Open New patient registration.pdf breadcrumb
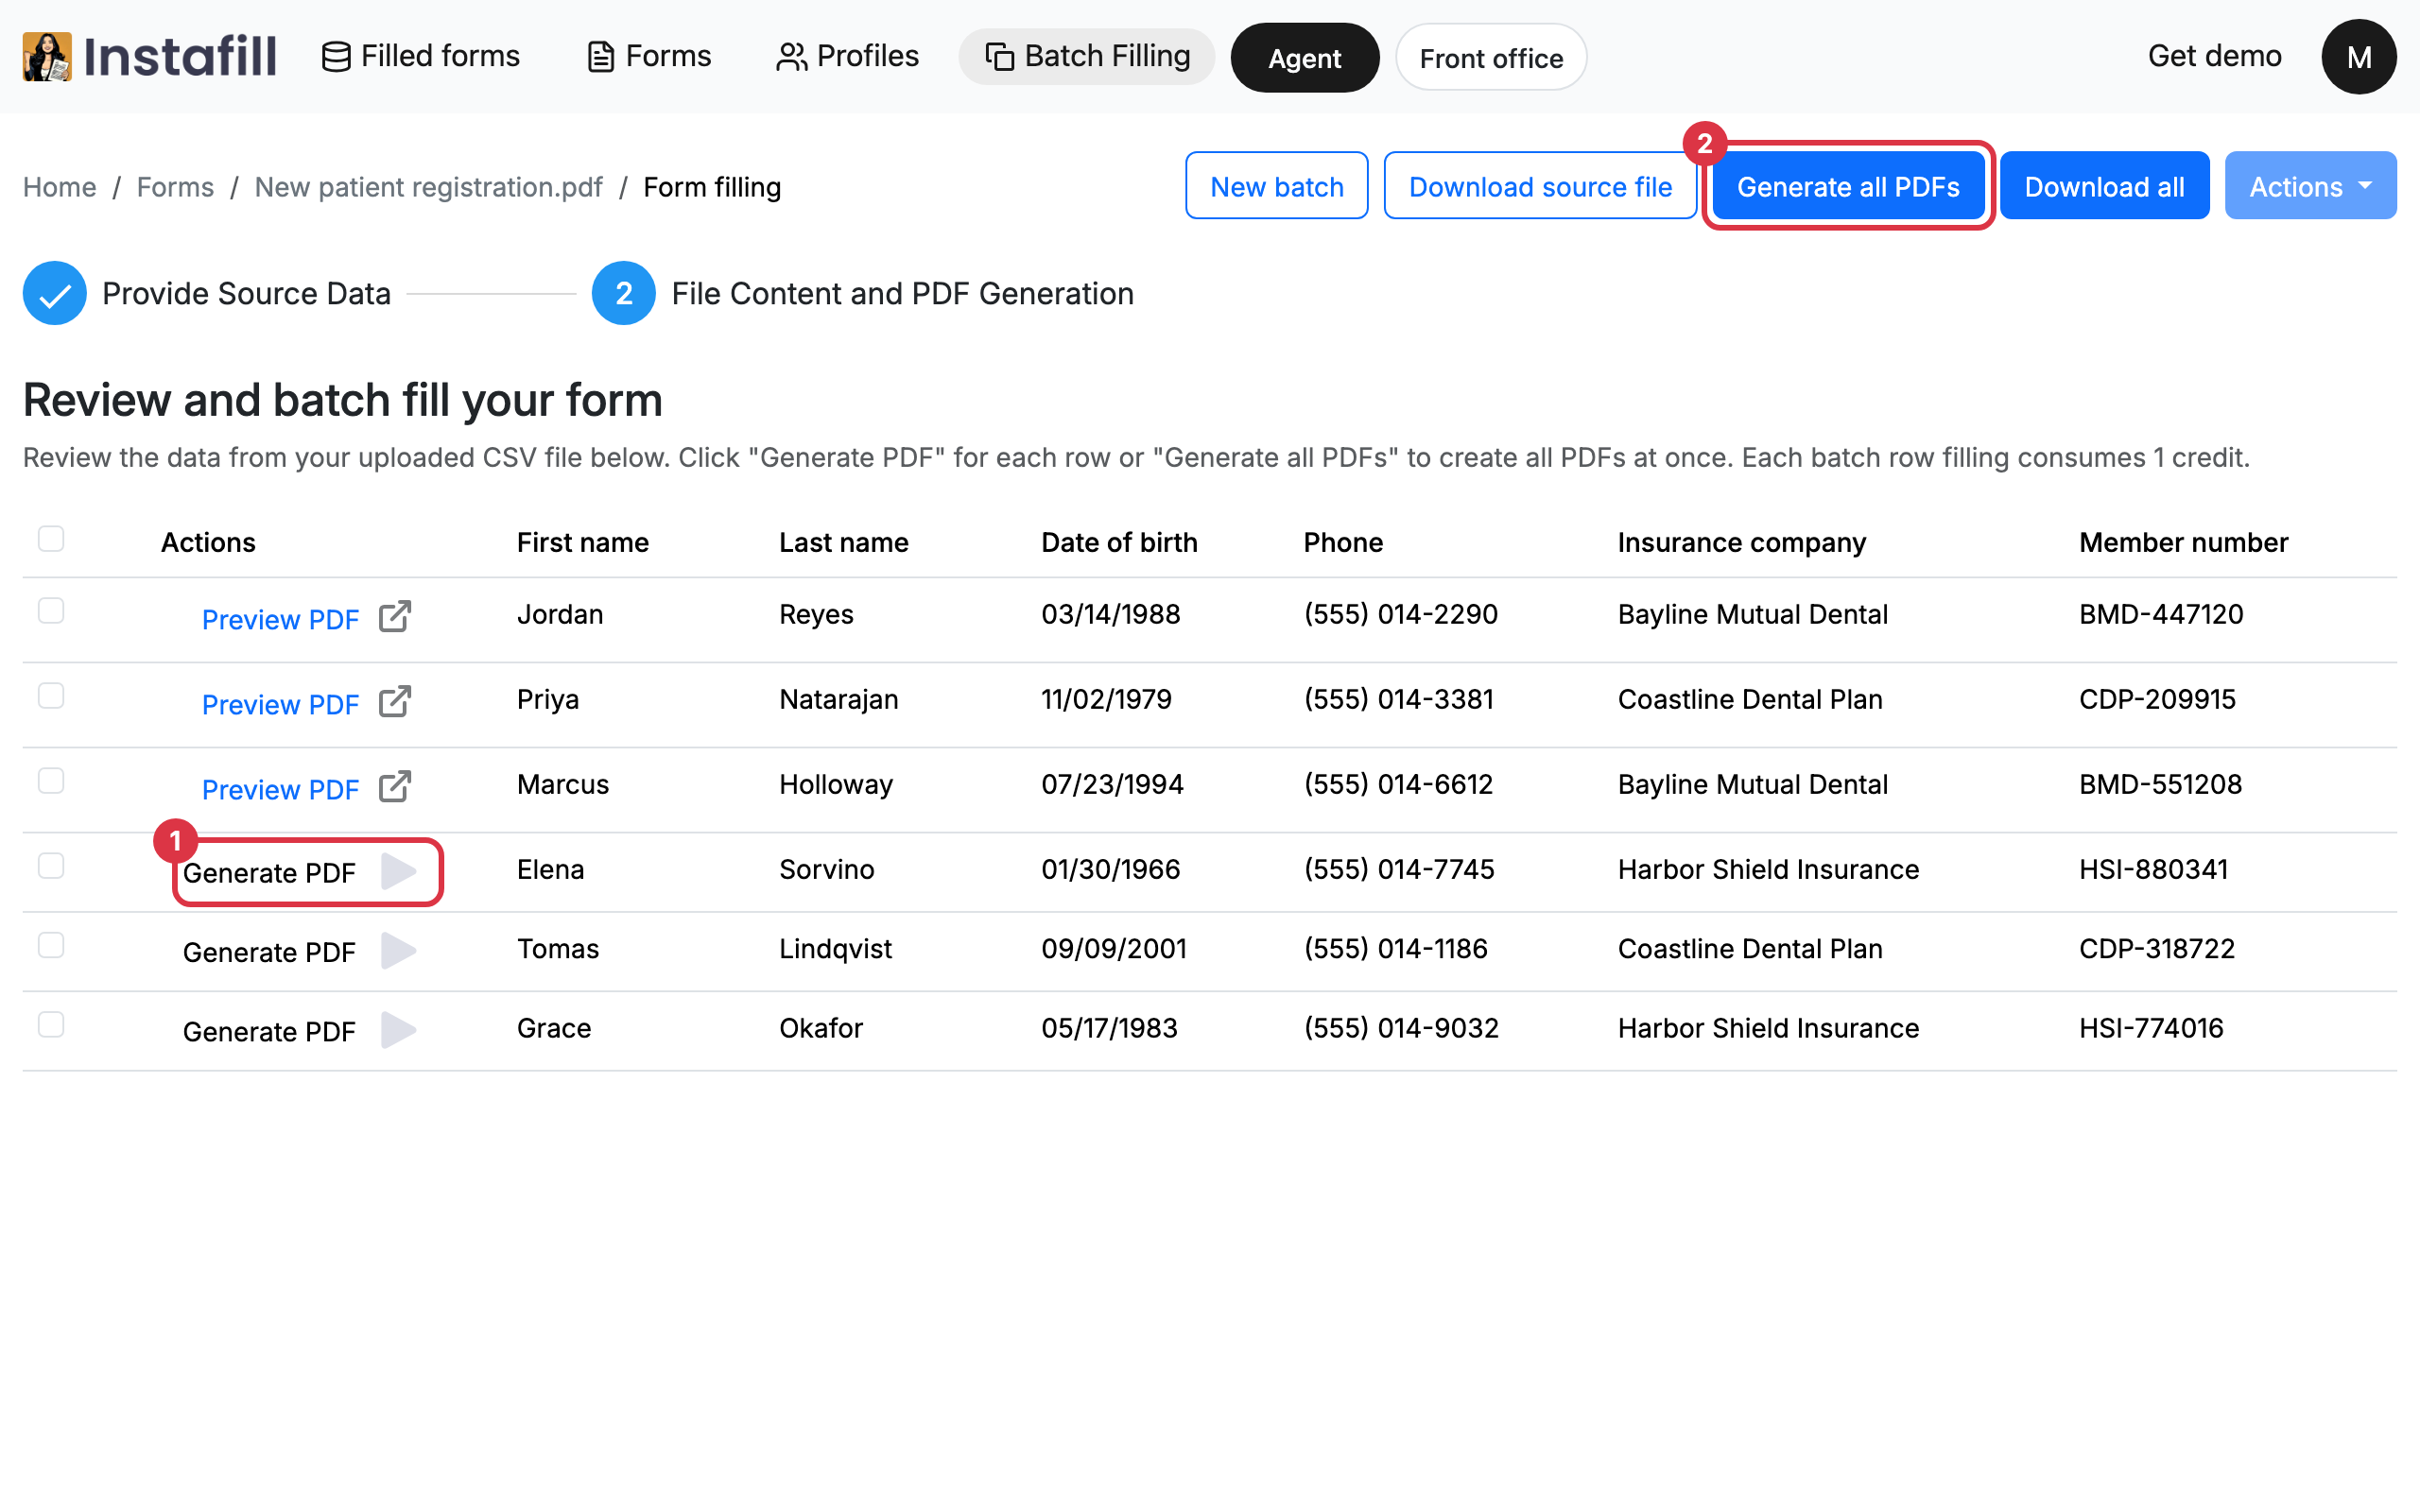The image size is (2420, 1512). coord(429,187)
